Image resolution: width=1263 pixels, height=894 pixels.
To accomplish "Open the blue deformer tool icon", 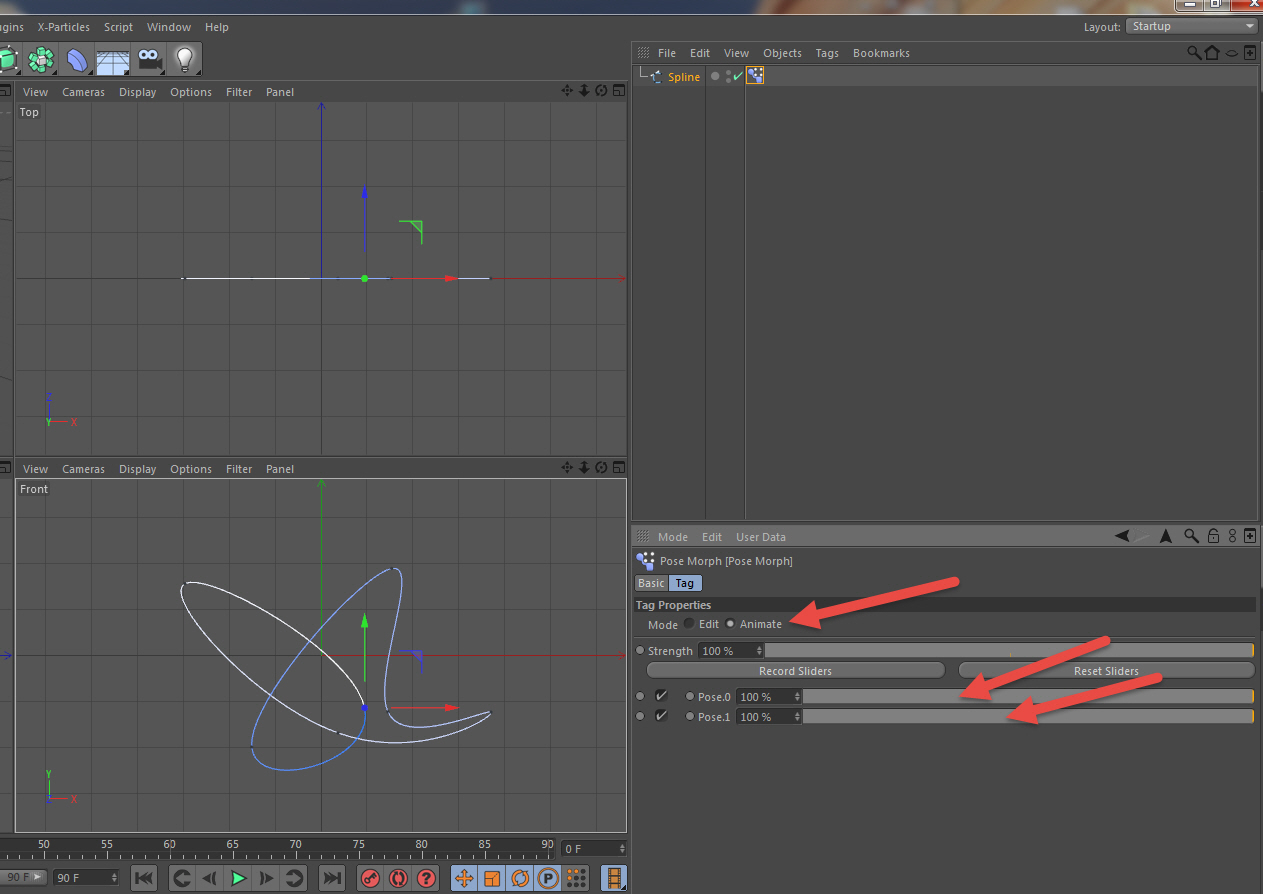I will (77, 60).
